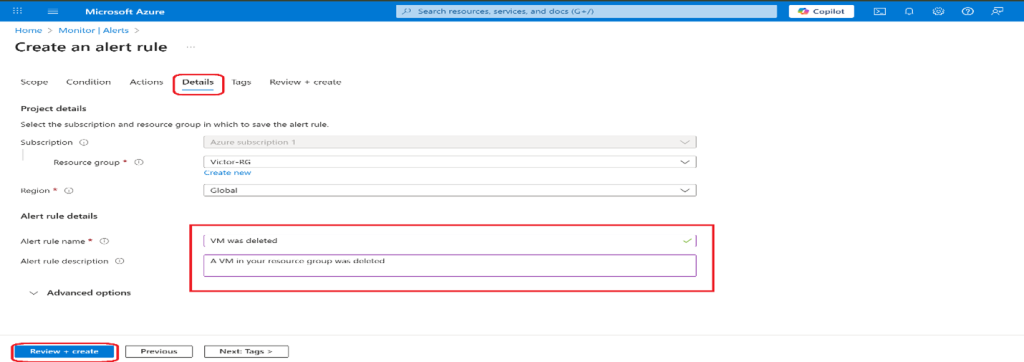Open the Region dropdown
Screen dimensions: 1024x362
449,190
